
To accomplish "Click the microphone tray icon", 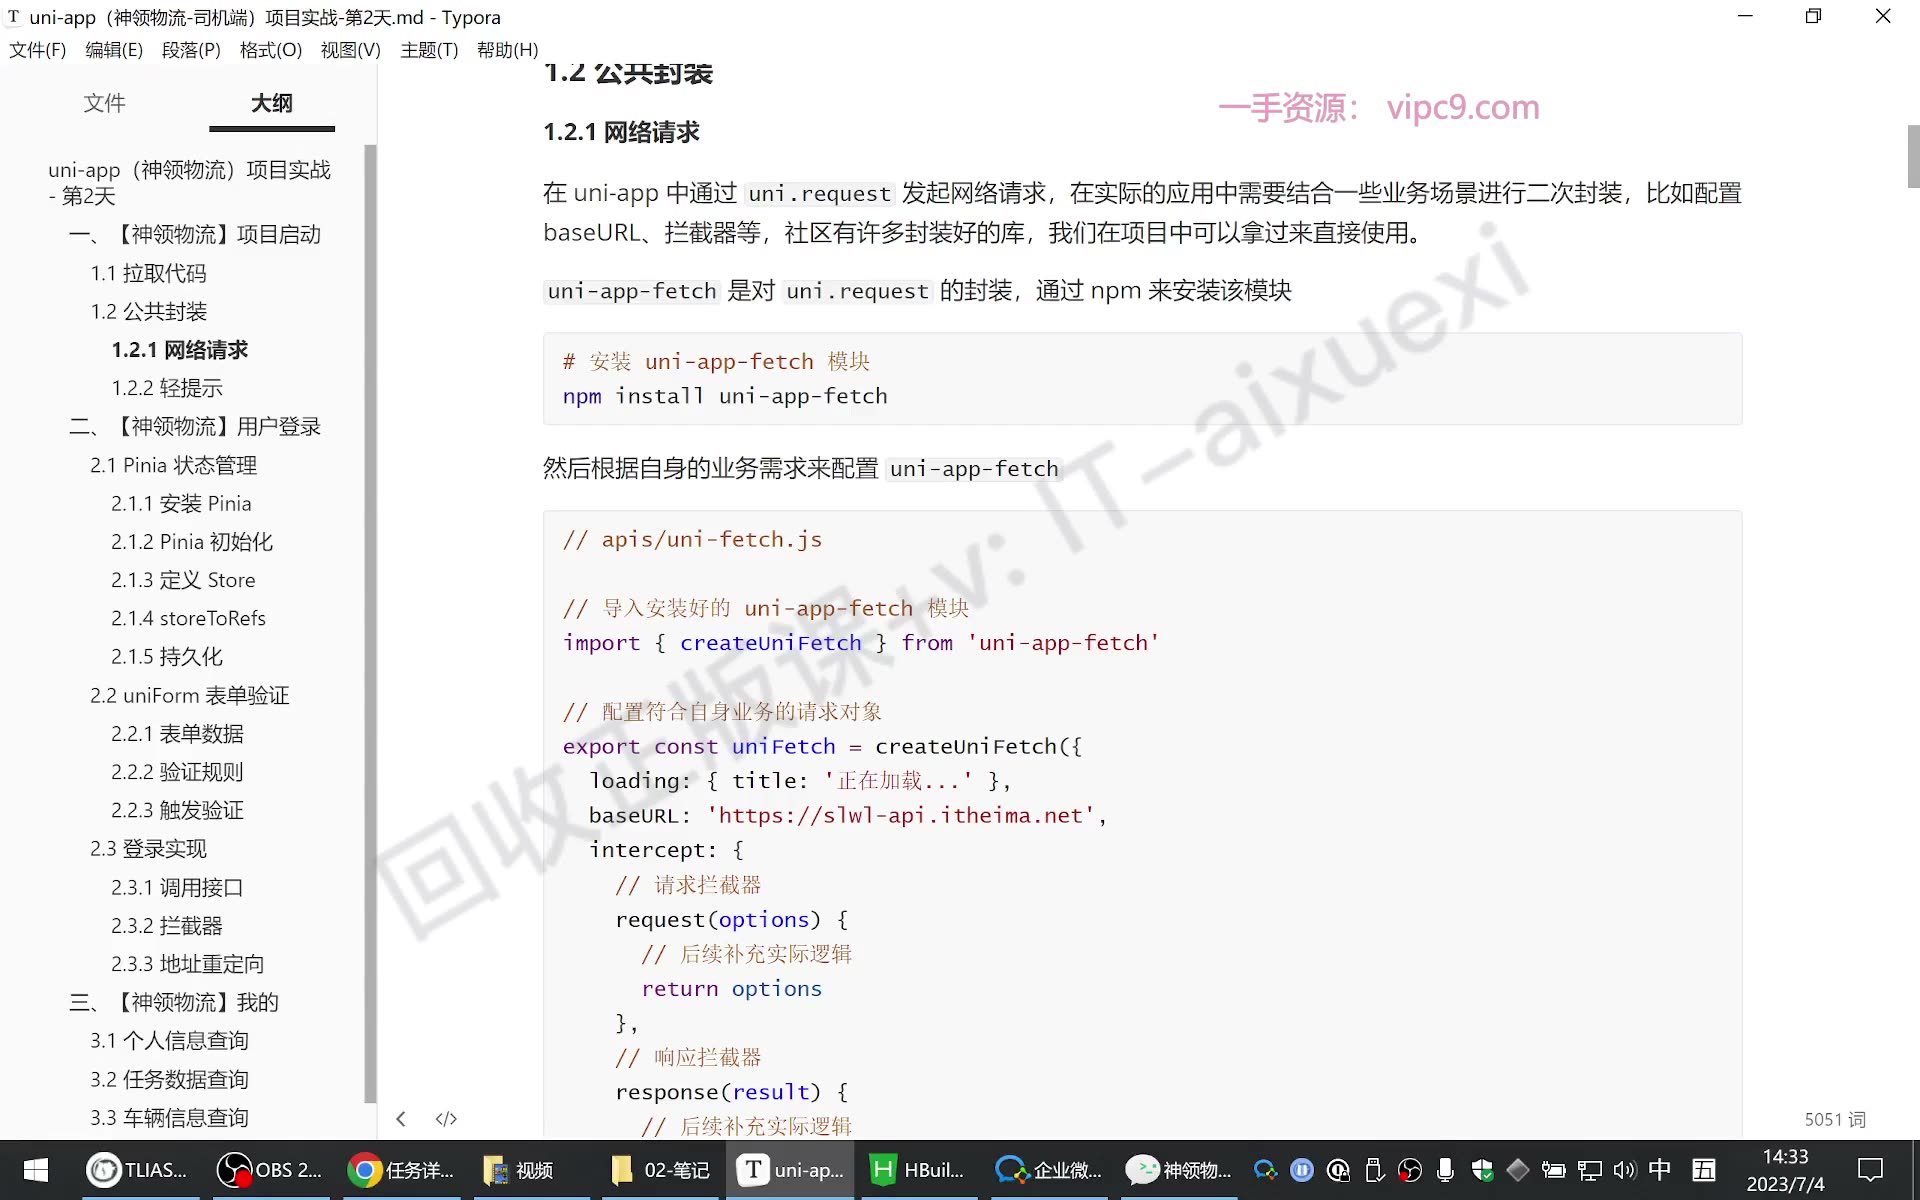I will [x=1445, y=1170].
